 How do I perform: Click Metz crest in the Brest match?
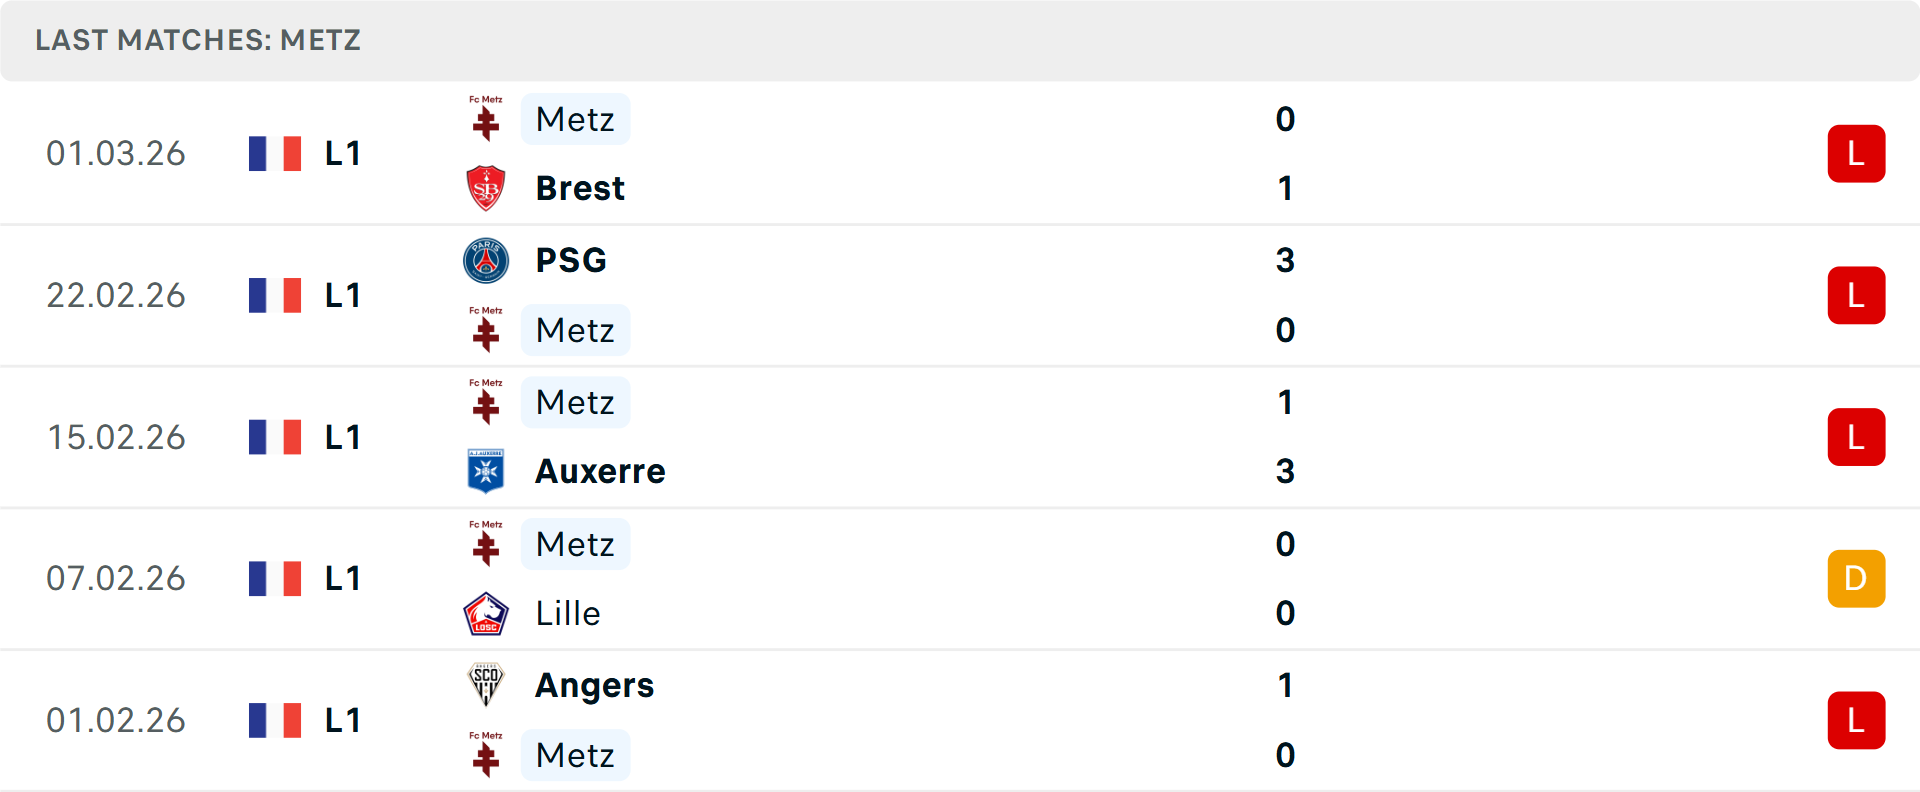click(486, 119)
